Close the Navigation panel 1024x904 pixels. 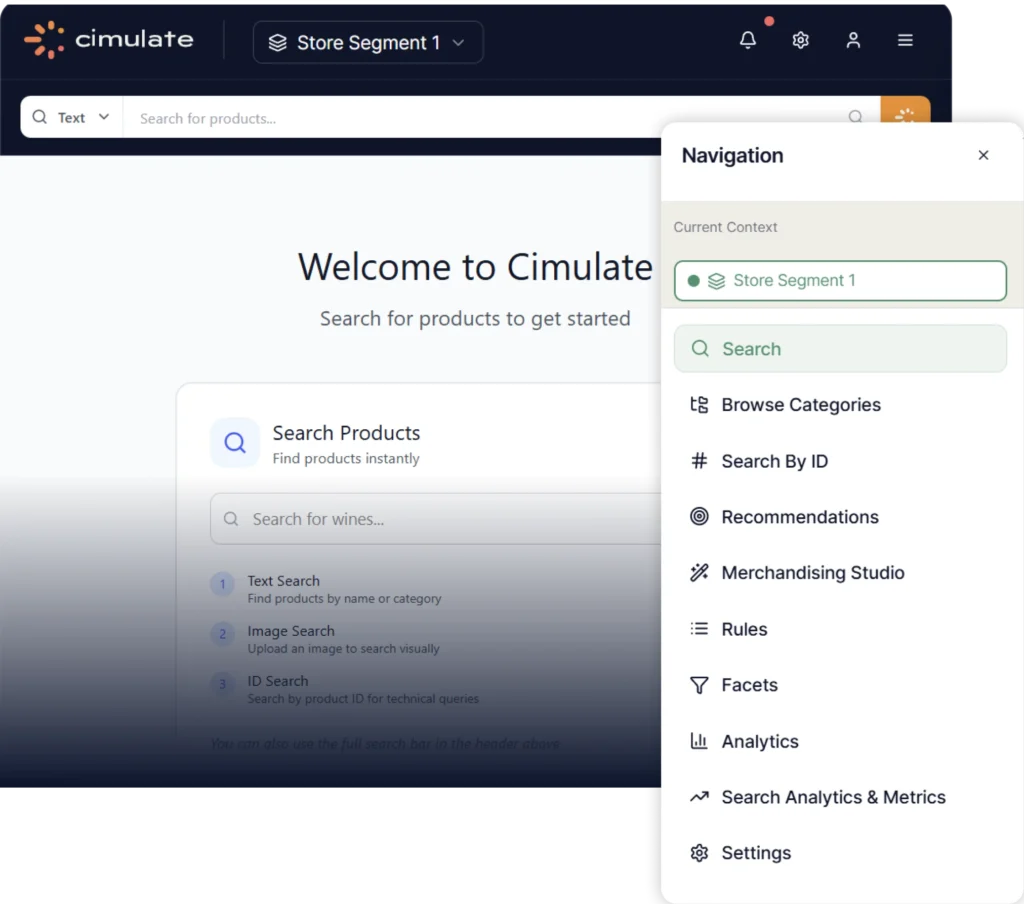coord(983,155)
